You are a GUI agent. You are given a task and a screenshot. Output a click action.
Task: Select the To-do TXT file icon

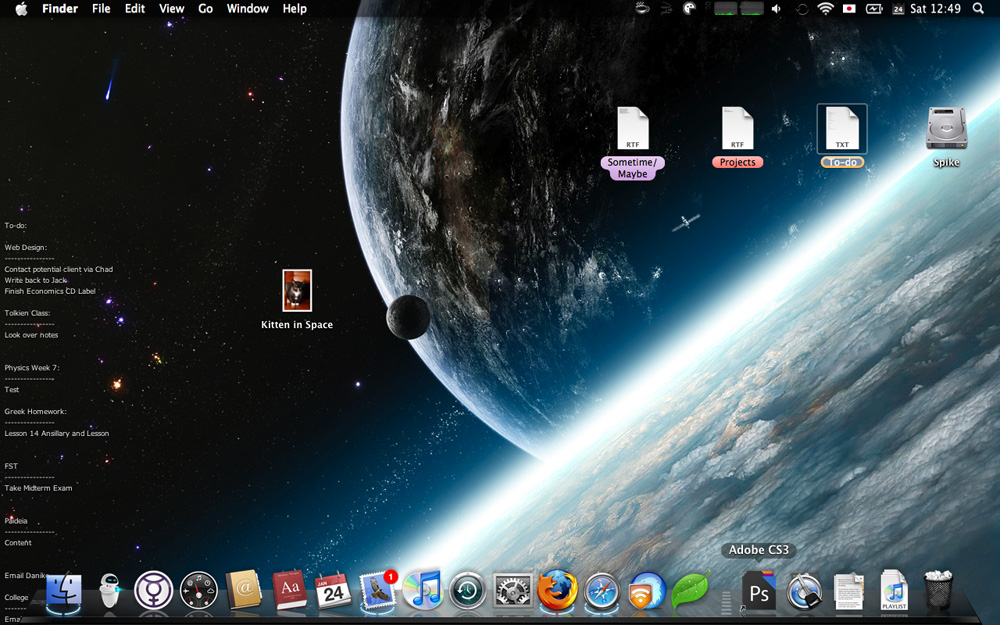pyautogui.click(x=842, y=129)
